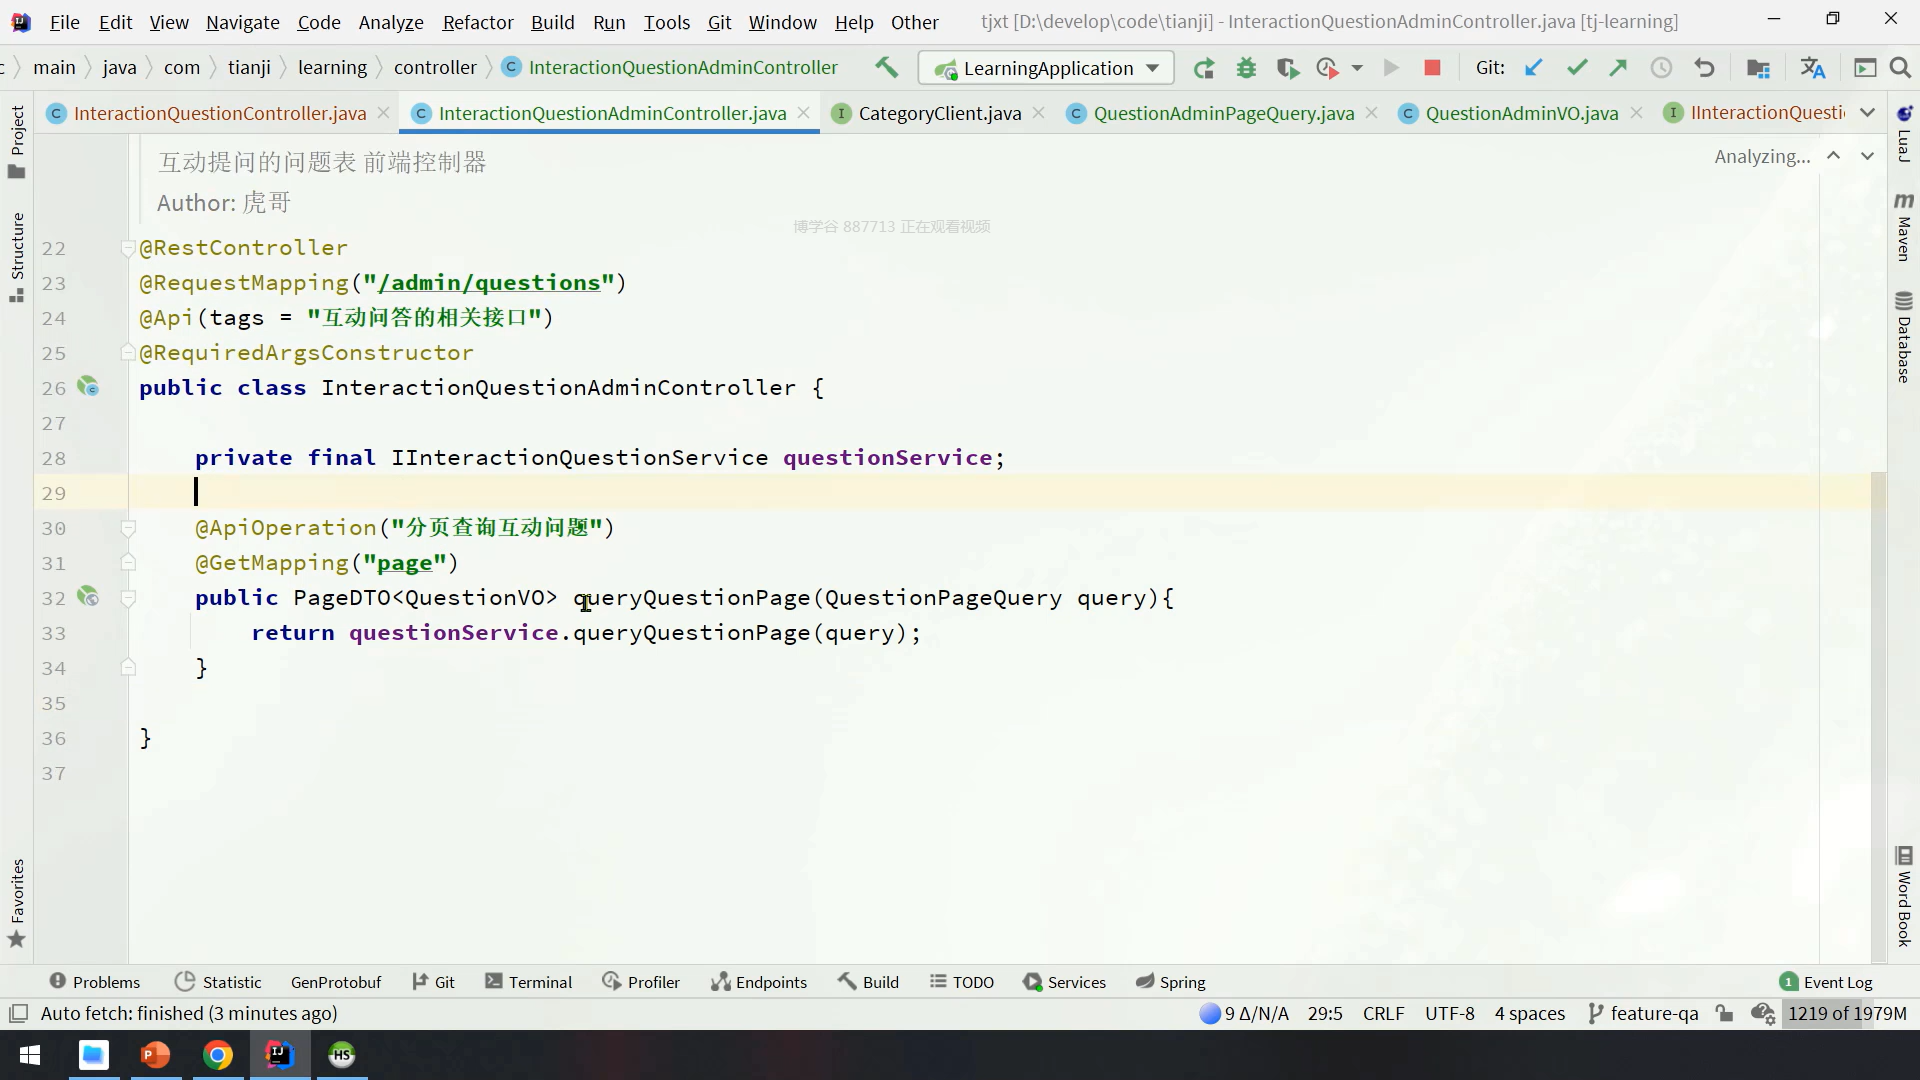Image resolution: width=1920 pixels, height=1080 pixels.
Task: Click the Rollback undo arrow icon
Action: [x=1705, y=68]
